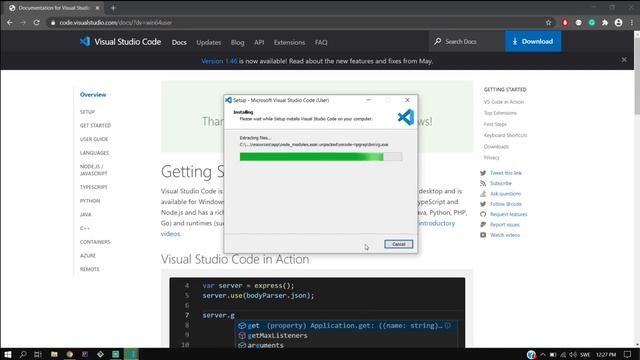The width and height of the screenshot is (640, 360).
Task: Open Task View on taskbar
Action: tap(38, 354)
